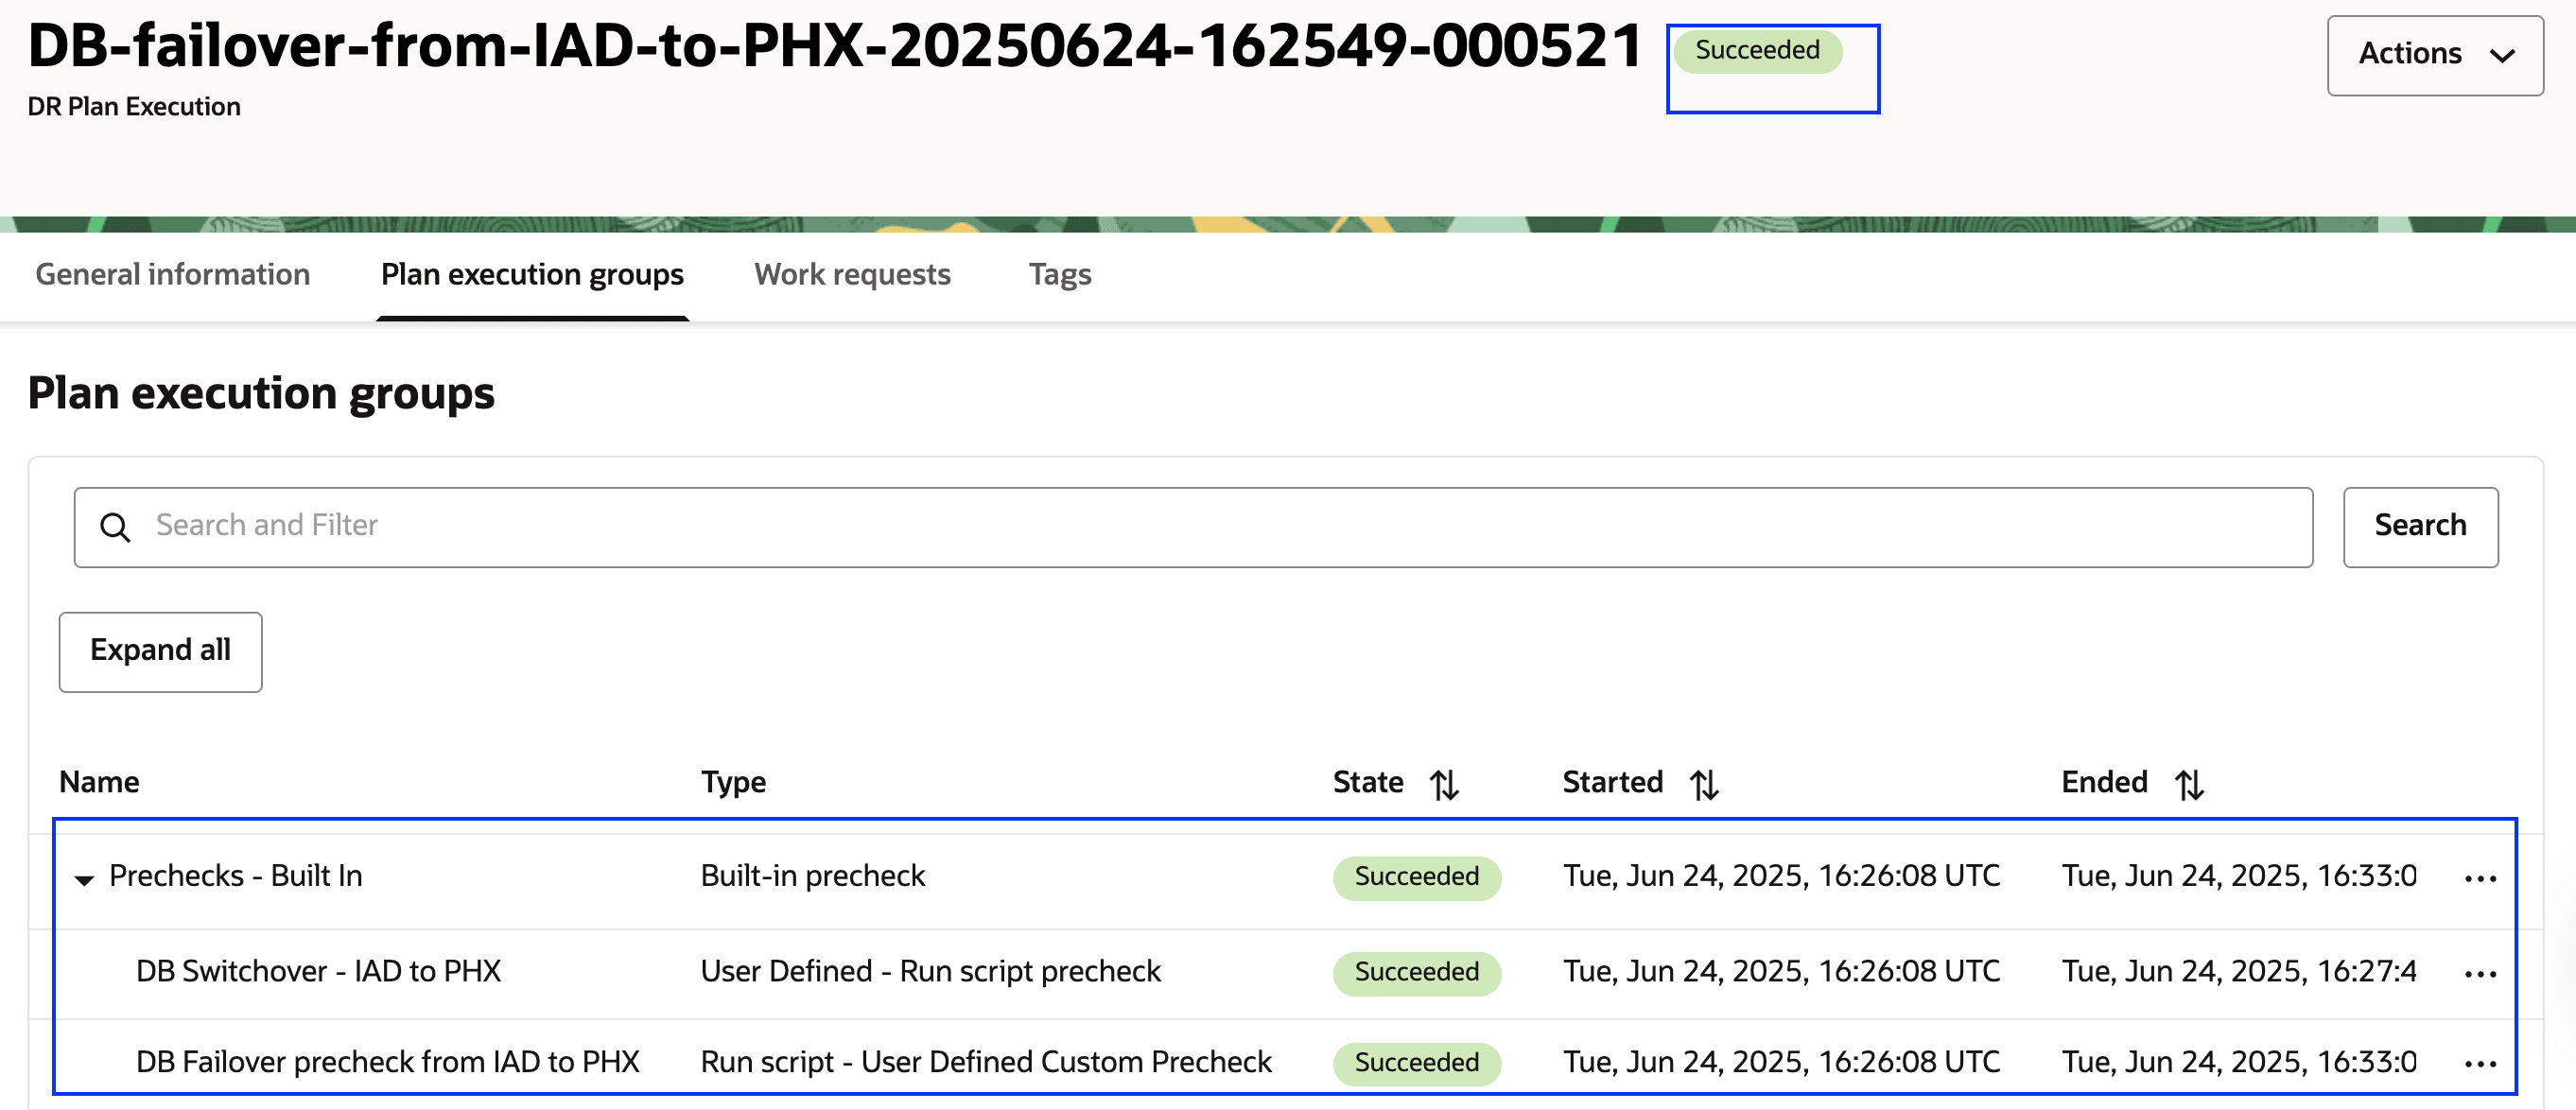Sort rows by the State column icon
2576x1110 pixels.
(1445, 783)
